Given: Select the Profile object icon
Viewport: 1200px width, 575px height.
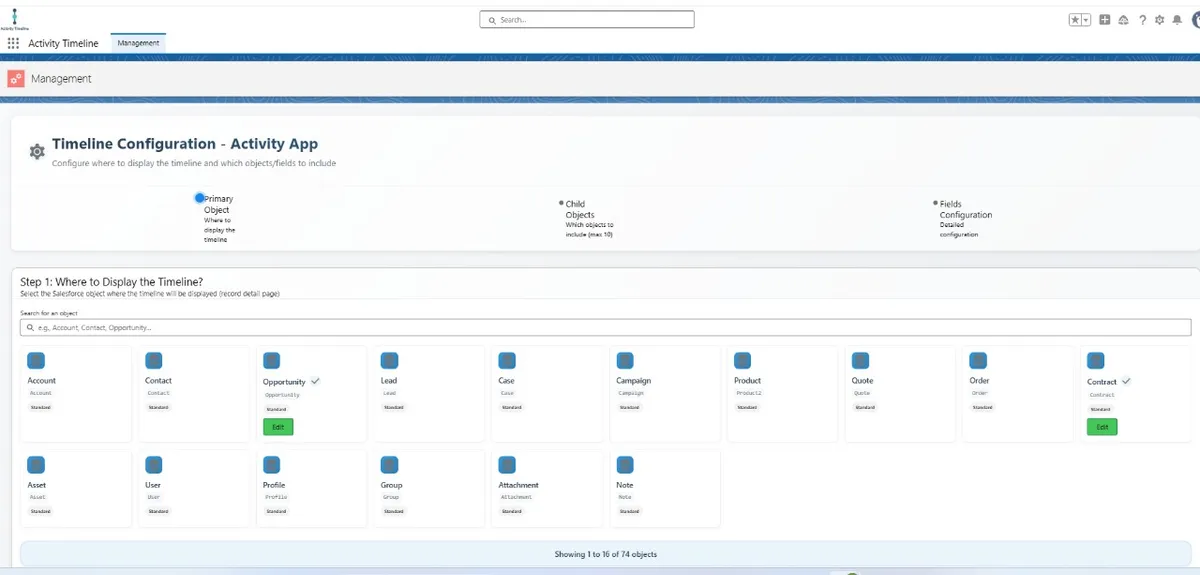Looking at the screenshot, I should pyautogui.click(x=272, y=464).
